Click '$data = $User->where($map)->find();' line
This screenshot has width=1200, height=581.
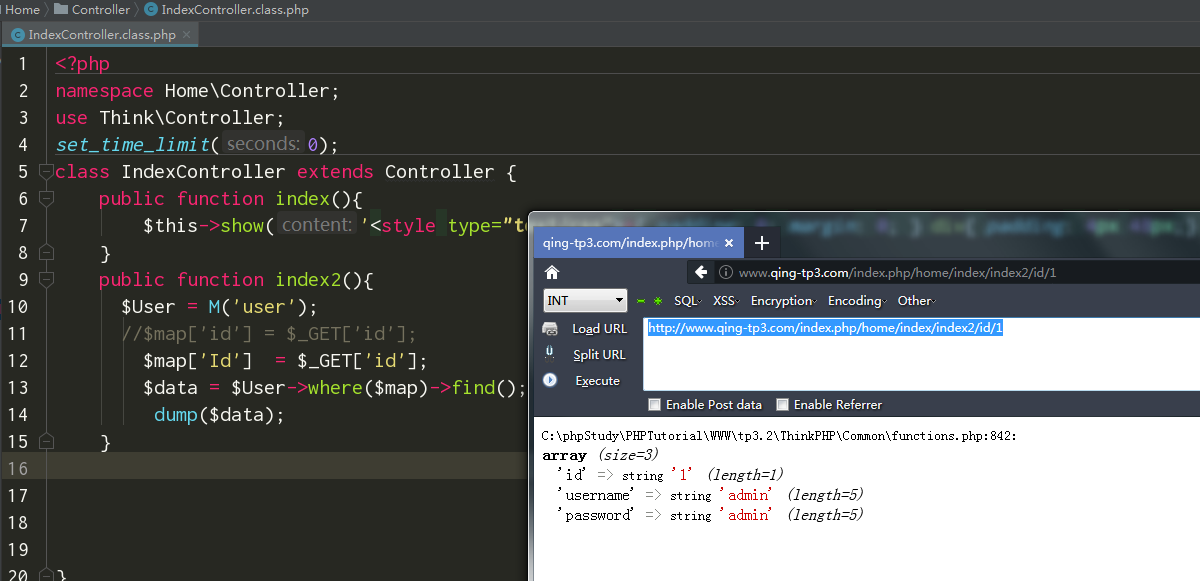coord(334,387)
